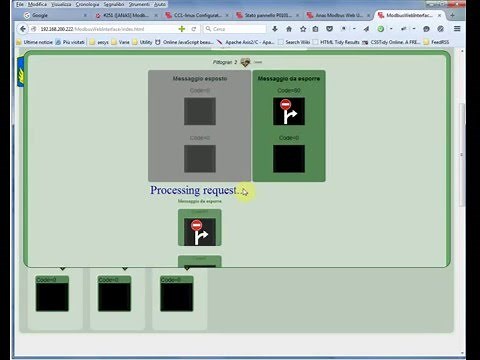Switch to the #251 [ANAS] Modb tab

[126, 15]
